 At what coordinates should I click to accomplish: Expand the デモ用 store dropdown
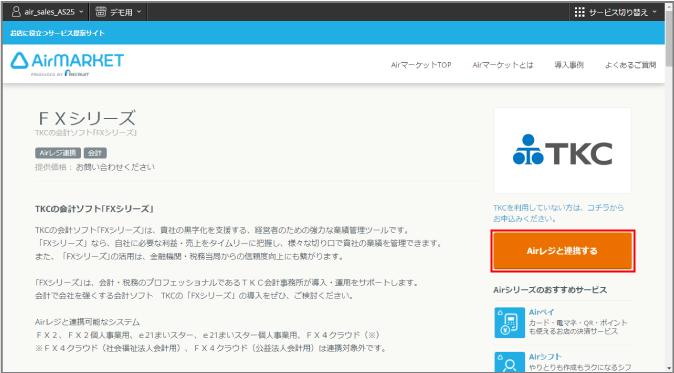click(x=118, y=12)
